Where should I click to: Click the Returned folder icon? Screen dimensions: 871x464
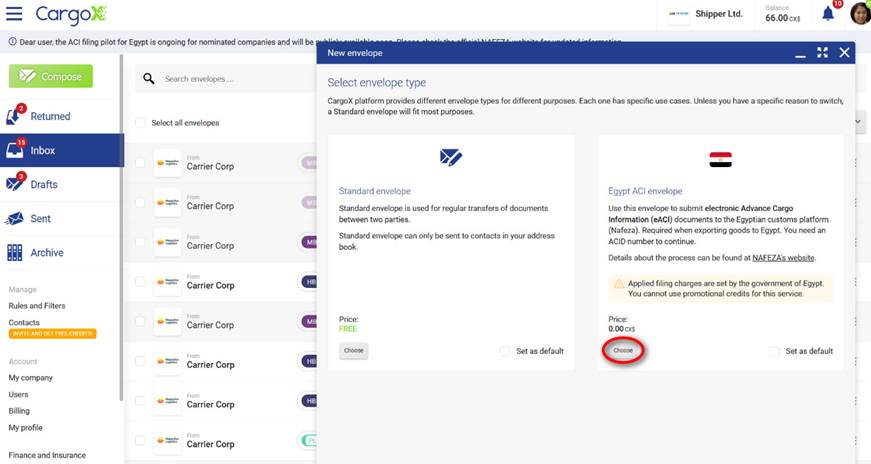click(x=14, y=116)
